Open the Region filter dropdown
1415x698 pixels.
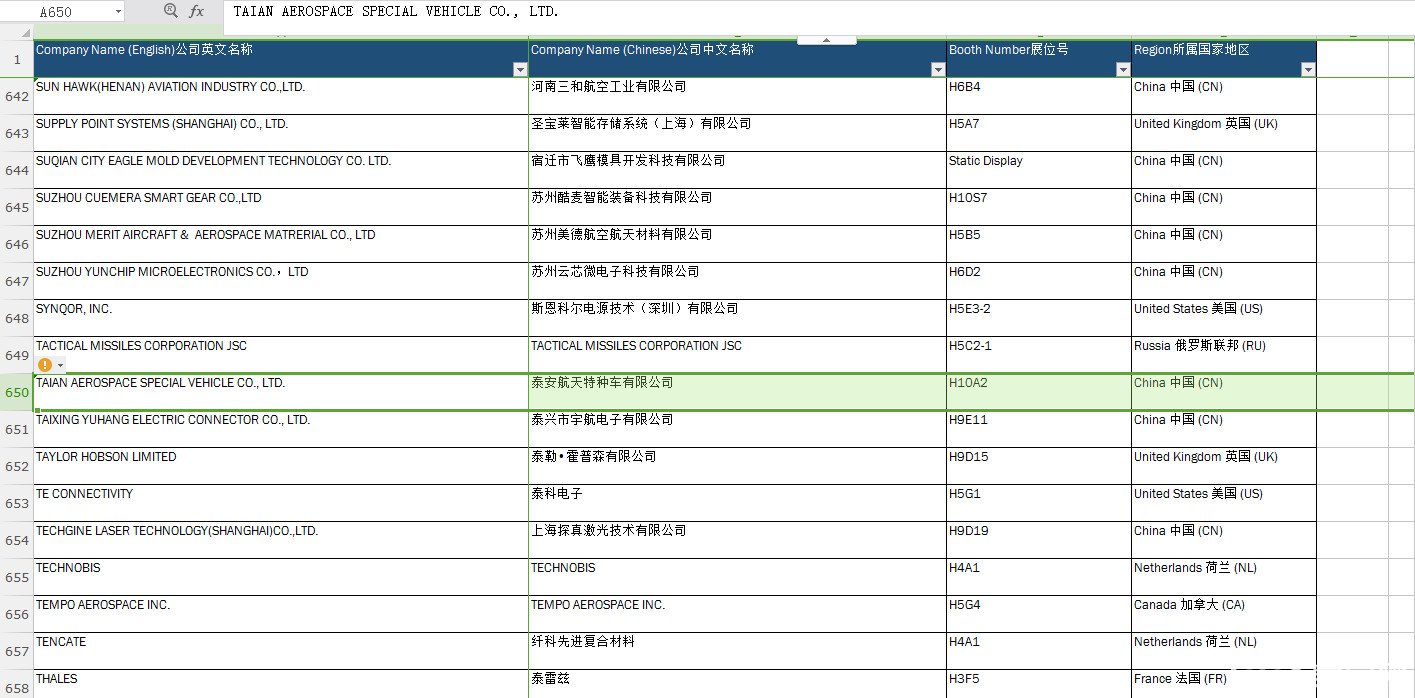click(1308, 69)
